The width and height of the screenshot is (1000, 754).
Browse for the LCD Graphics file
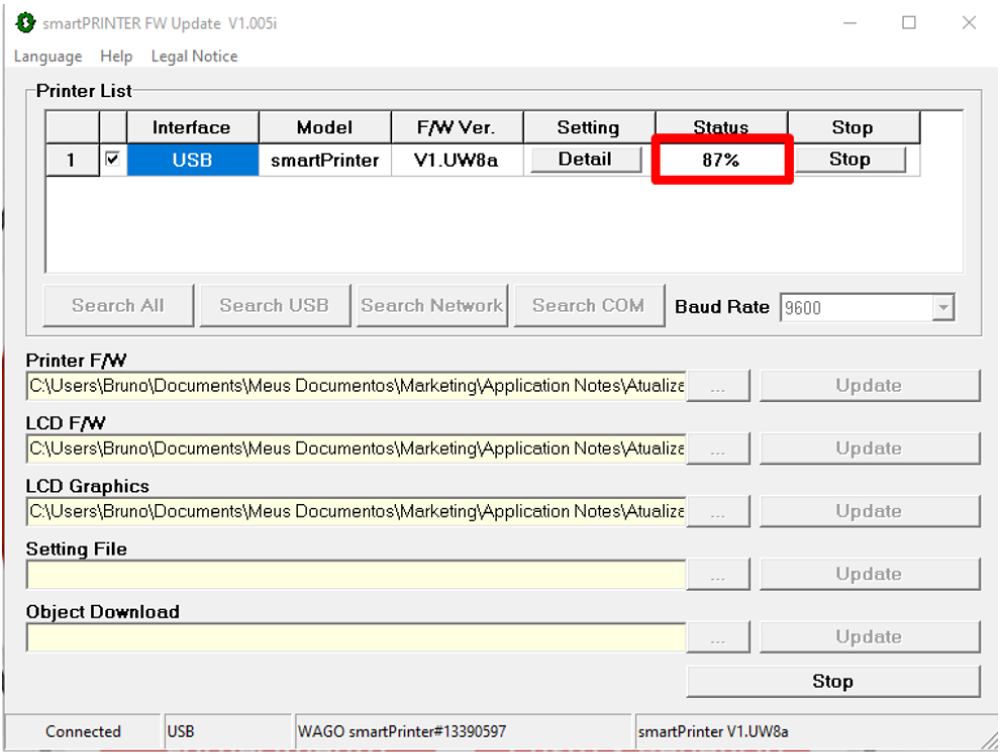(x=717, y=512)
